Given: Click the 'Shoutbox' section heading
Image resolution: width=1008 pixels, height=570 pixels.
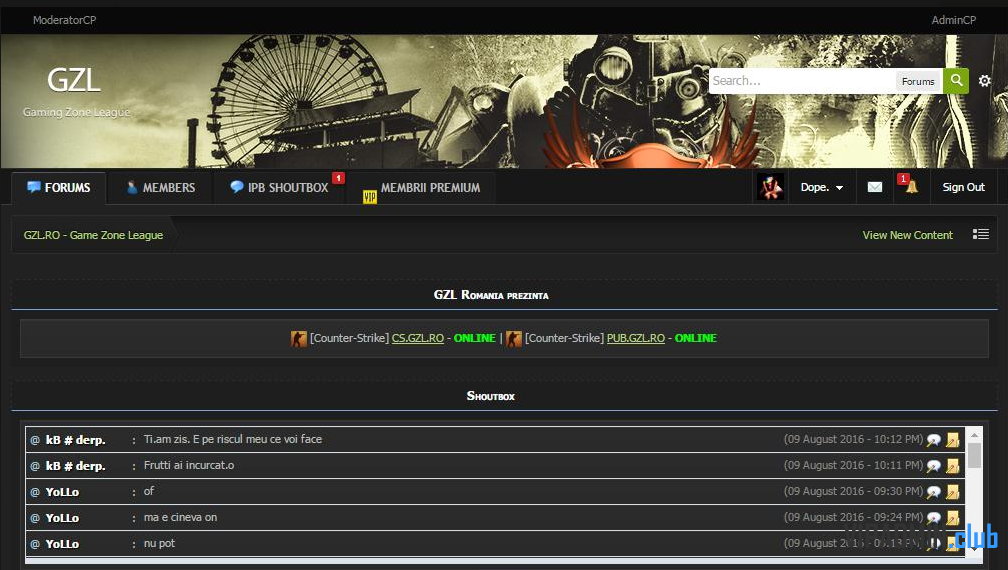Looking at the screenshot, I should pos(490,396).
